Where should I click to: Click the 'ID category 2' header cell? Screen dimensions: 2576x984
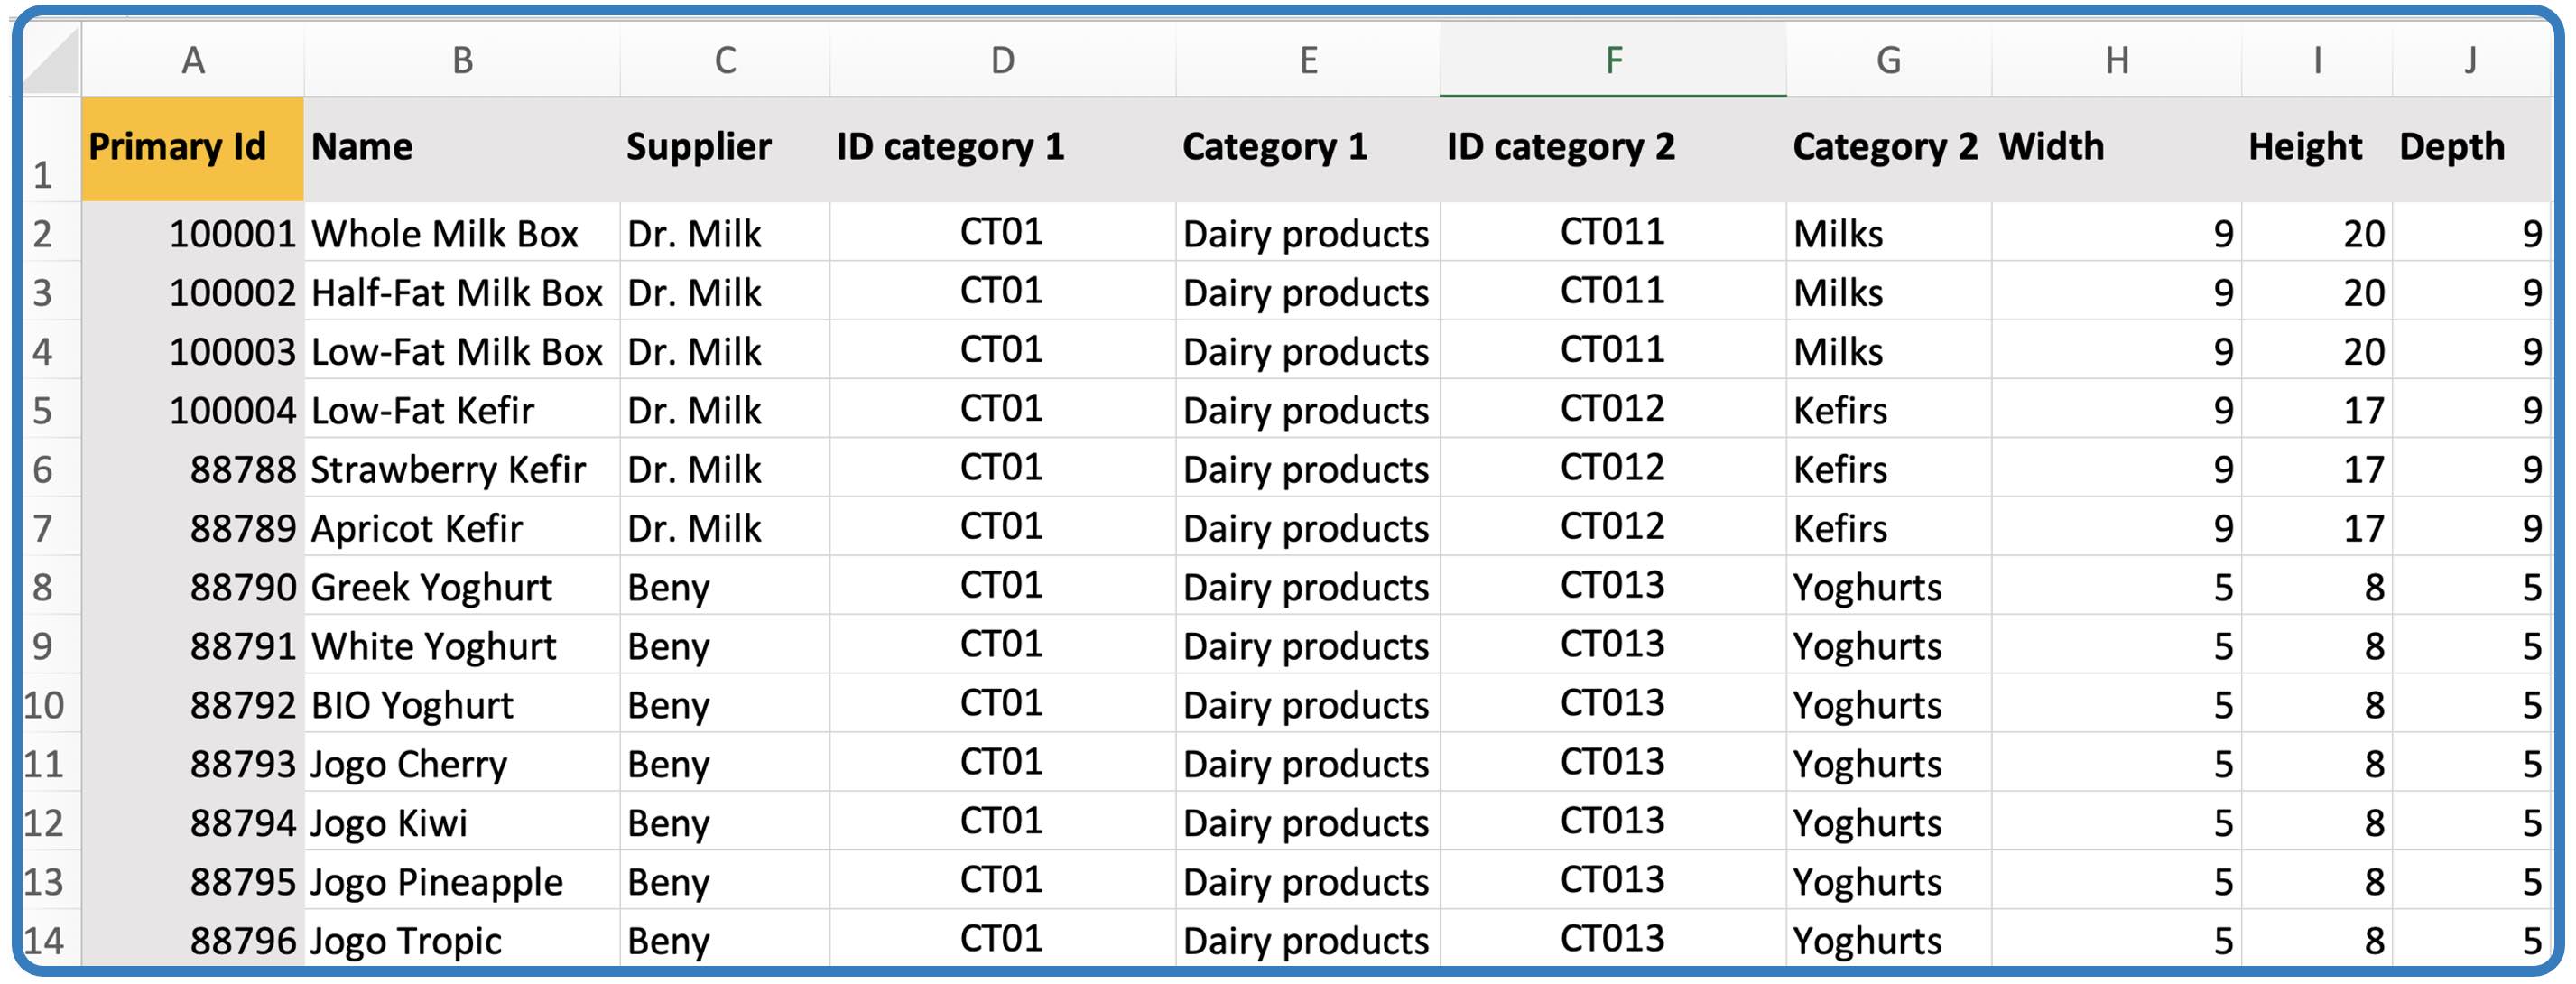click(1613, 149)
